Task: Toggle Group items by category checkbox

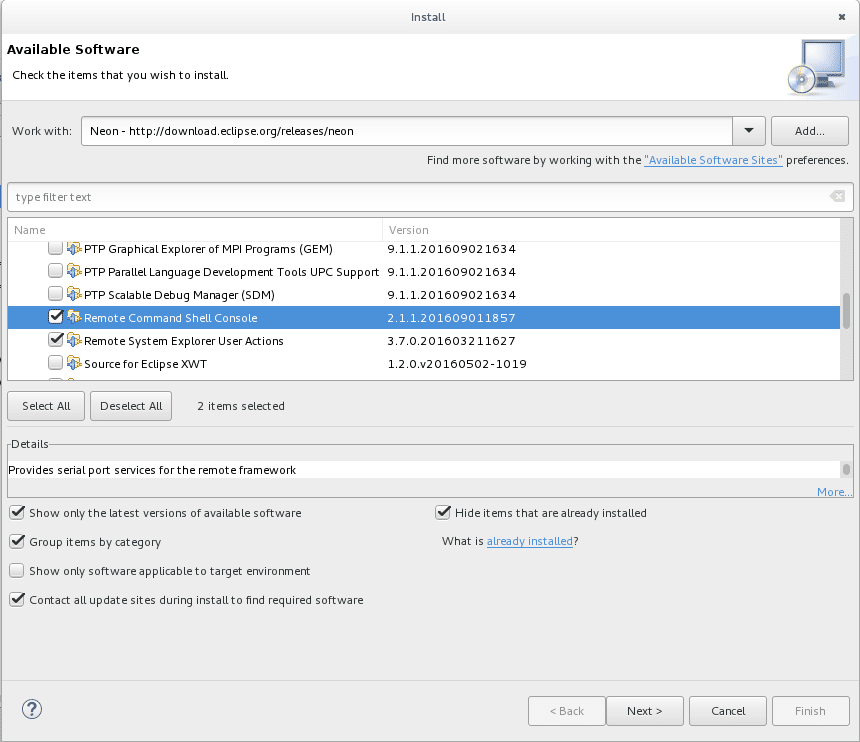Action: click(17, 542)
